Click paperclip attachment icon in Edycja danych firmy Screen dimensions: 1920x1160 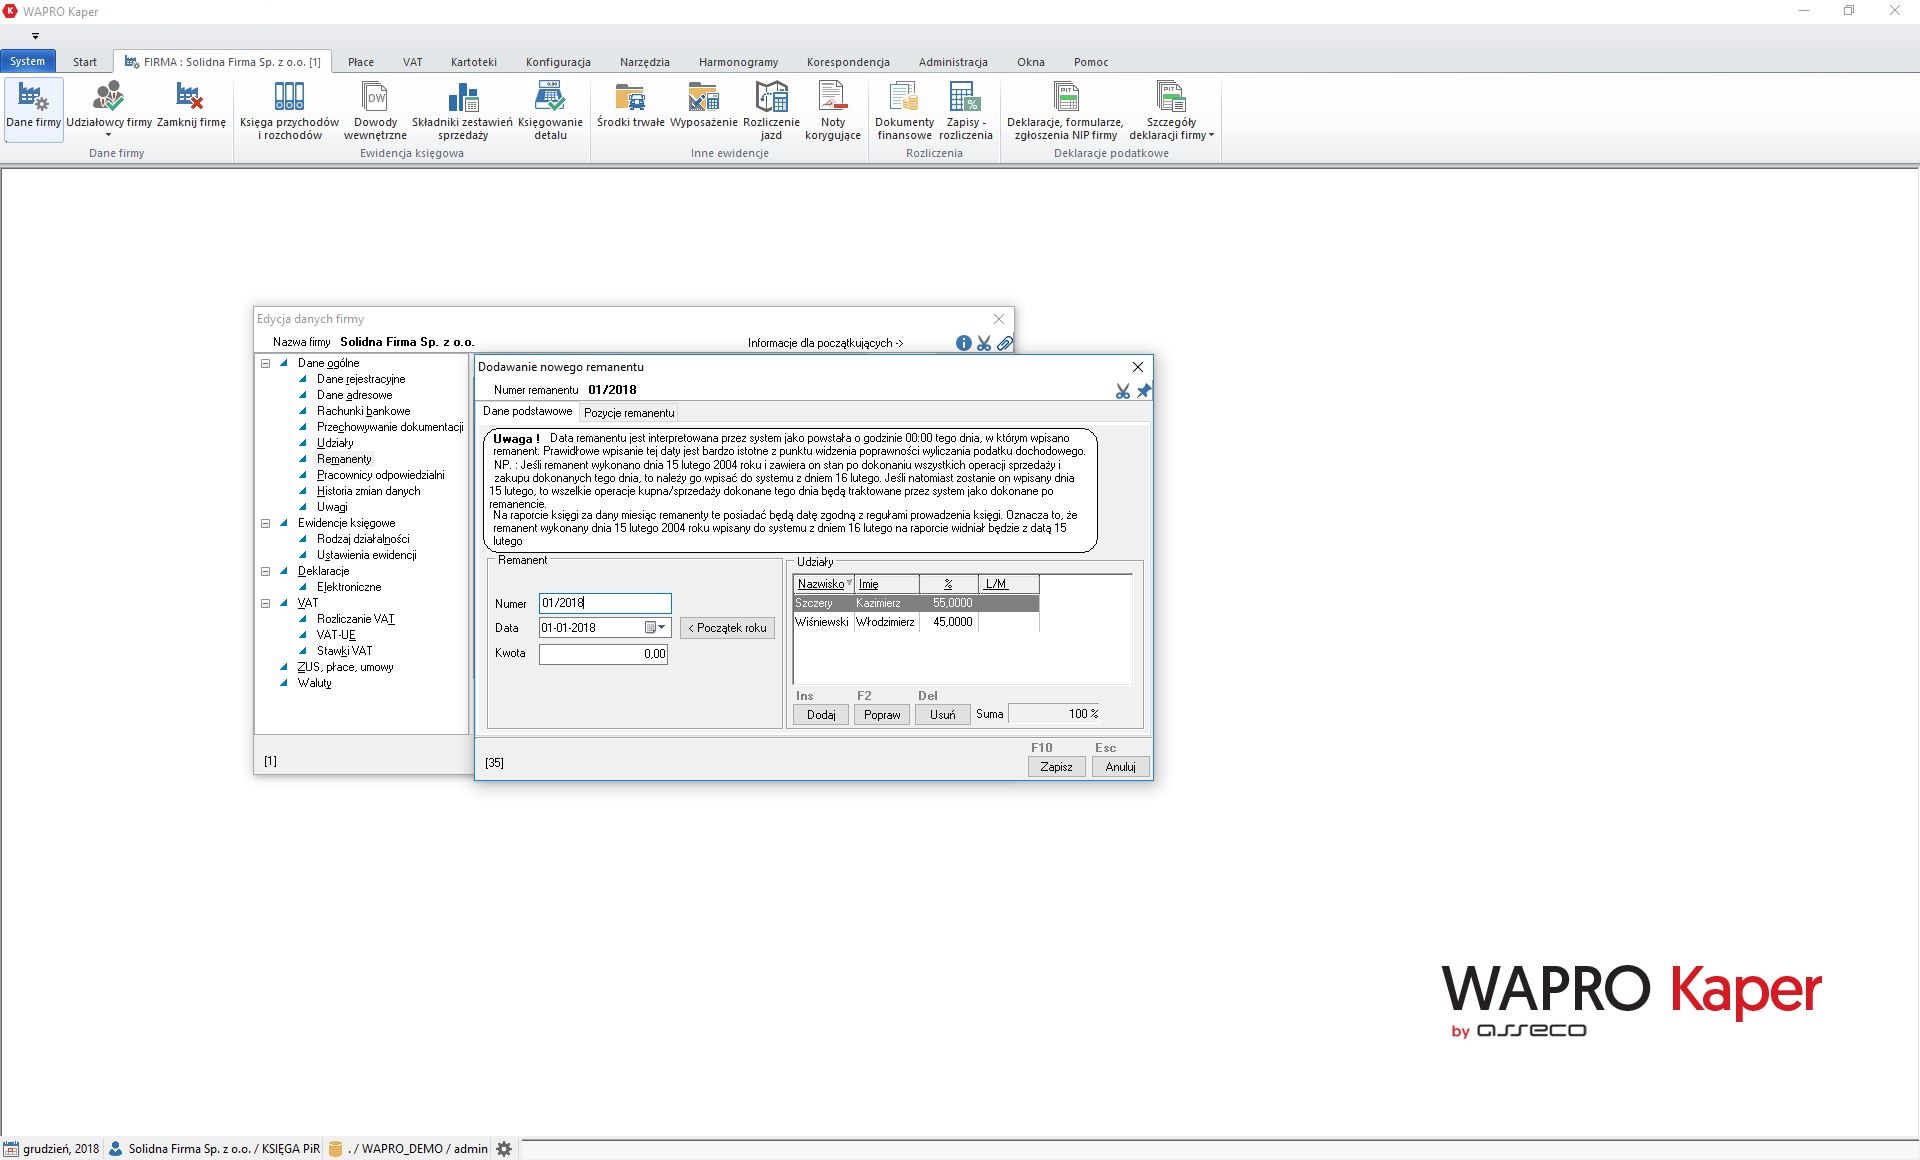pos(1005,343)
